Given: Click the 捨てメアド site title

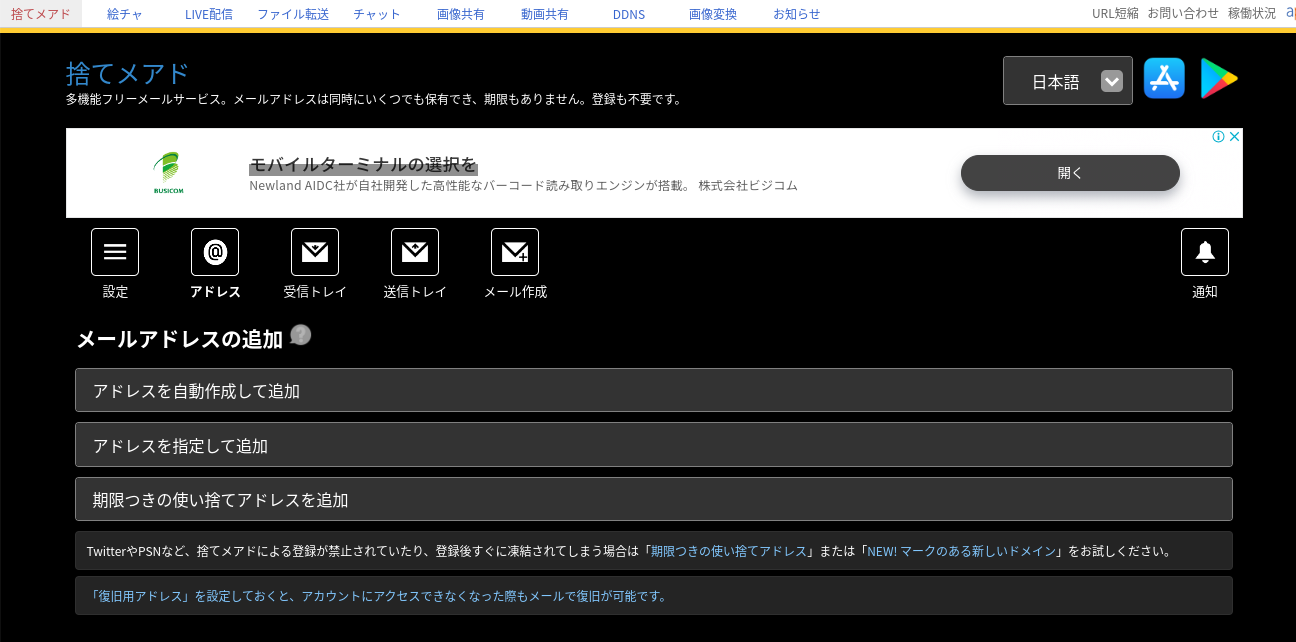Looking at the screenshot, I should (x=128, y=73).
